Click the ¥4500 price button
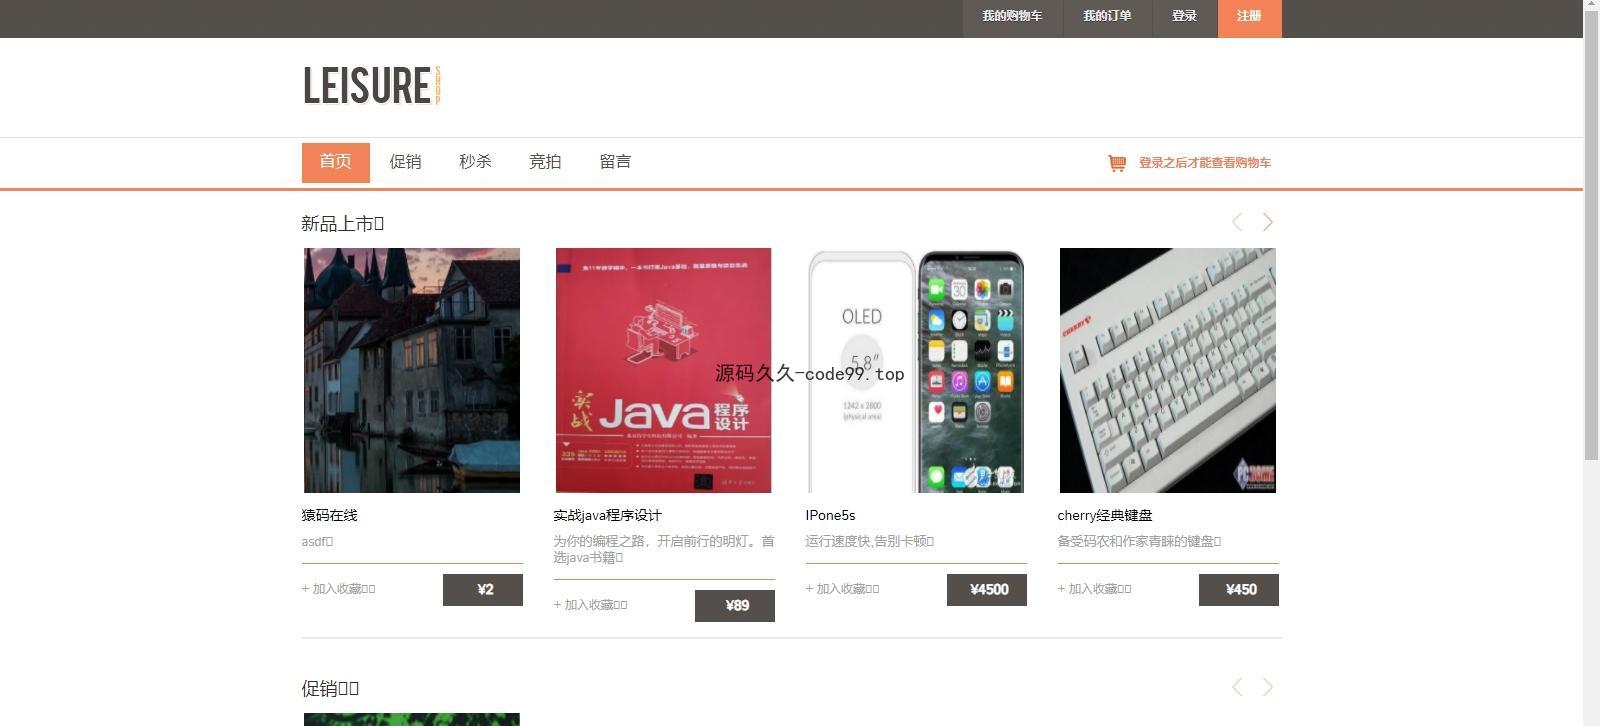Image resolution: width=1600 pixels, height=726 pixels. (x=987, y=590)
